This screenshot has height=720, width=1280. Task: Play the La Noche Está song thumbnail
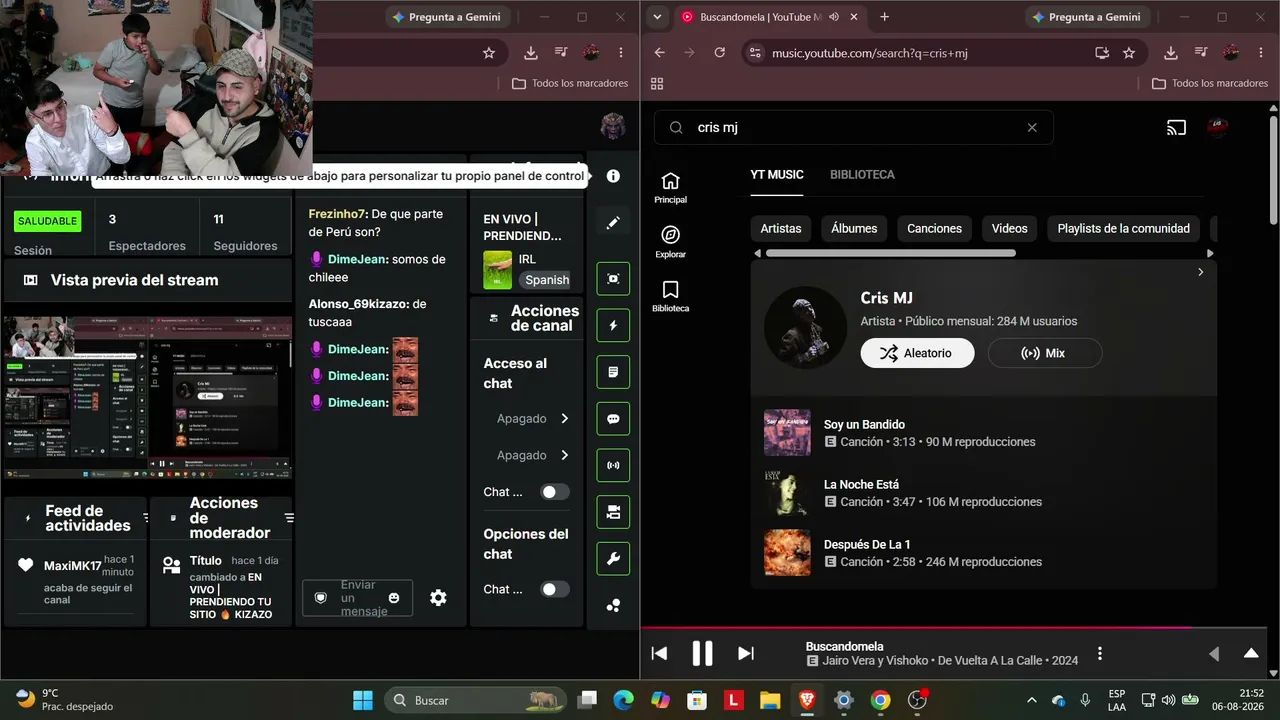point(787,492)
